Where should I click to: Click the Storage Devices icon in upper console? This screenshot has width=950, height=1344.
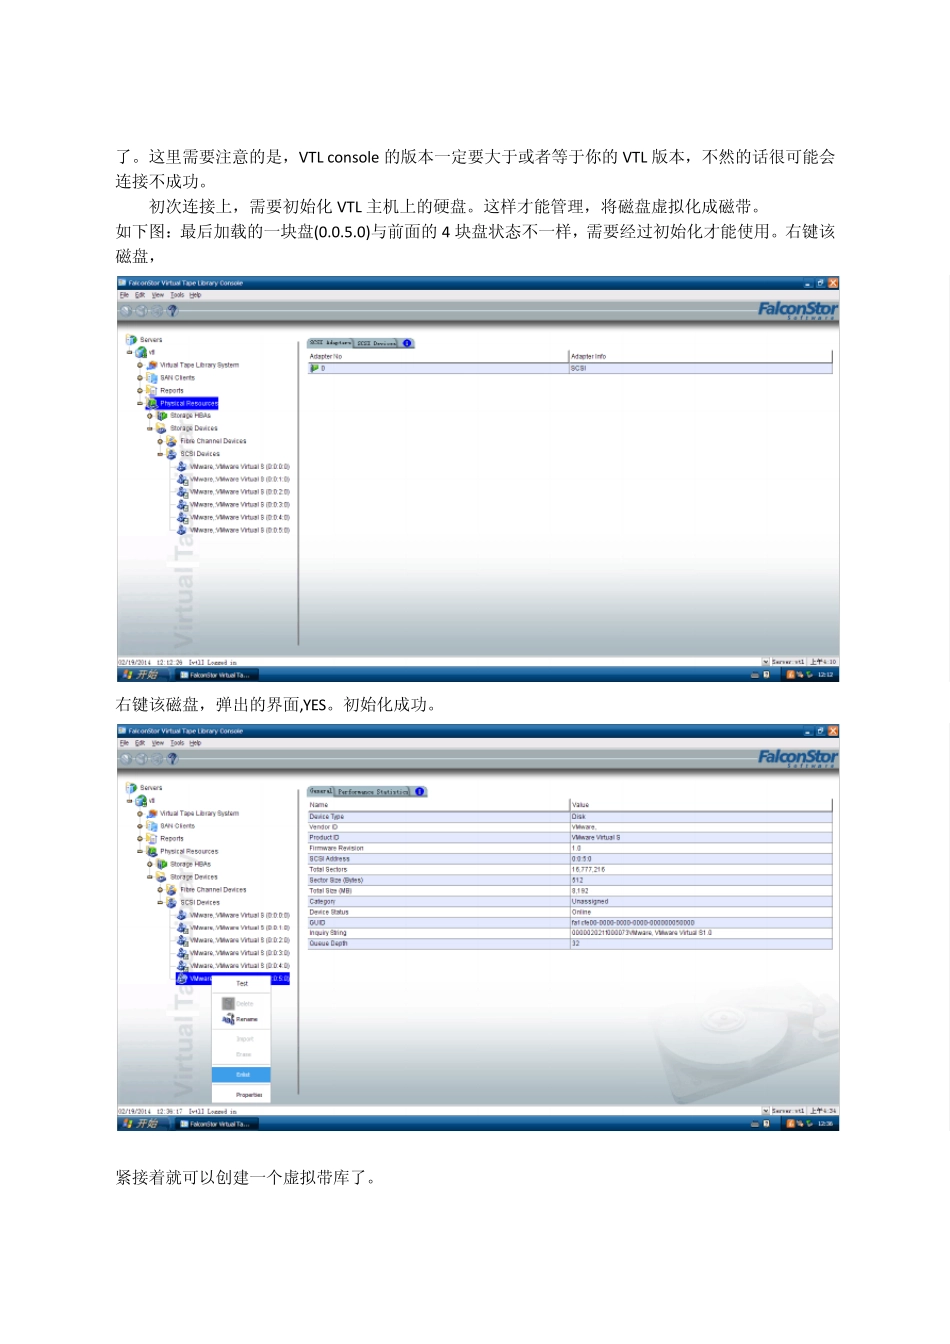[x=162, y=429]
